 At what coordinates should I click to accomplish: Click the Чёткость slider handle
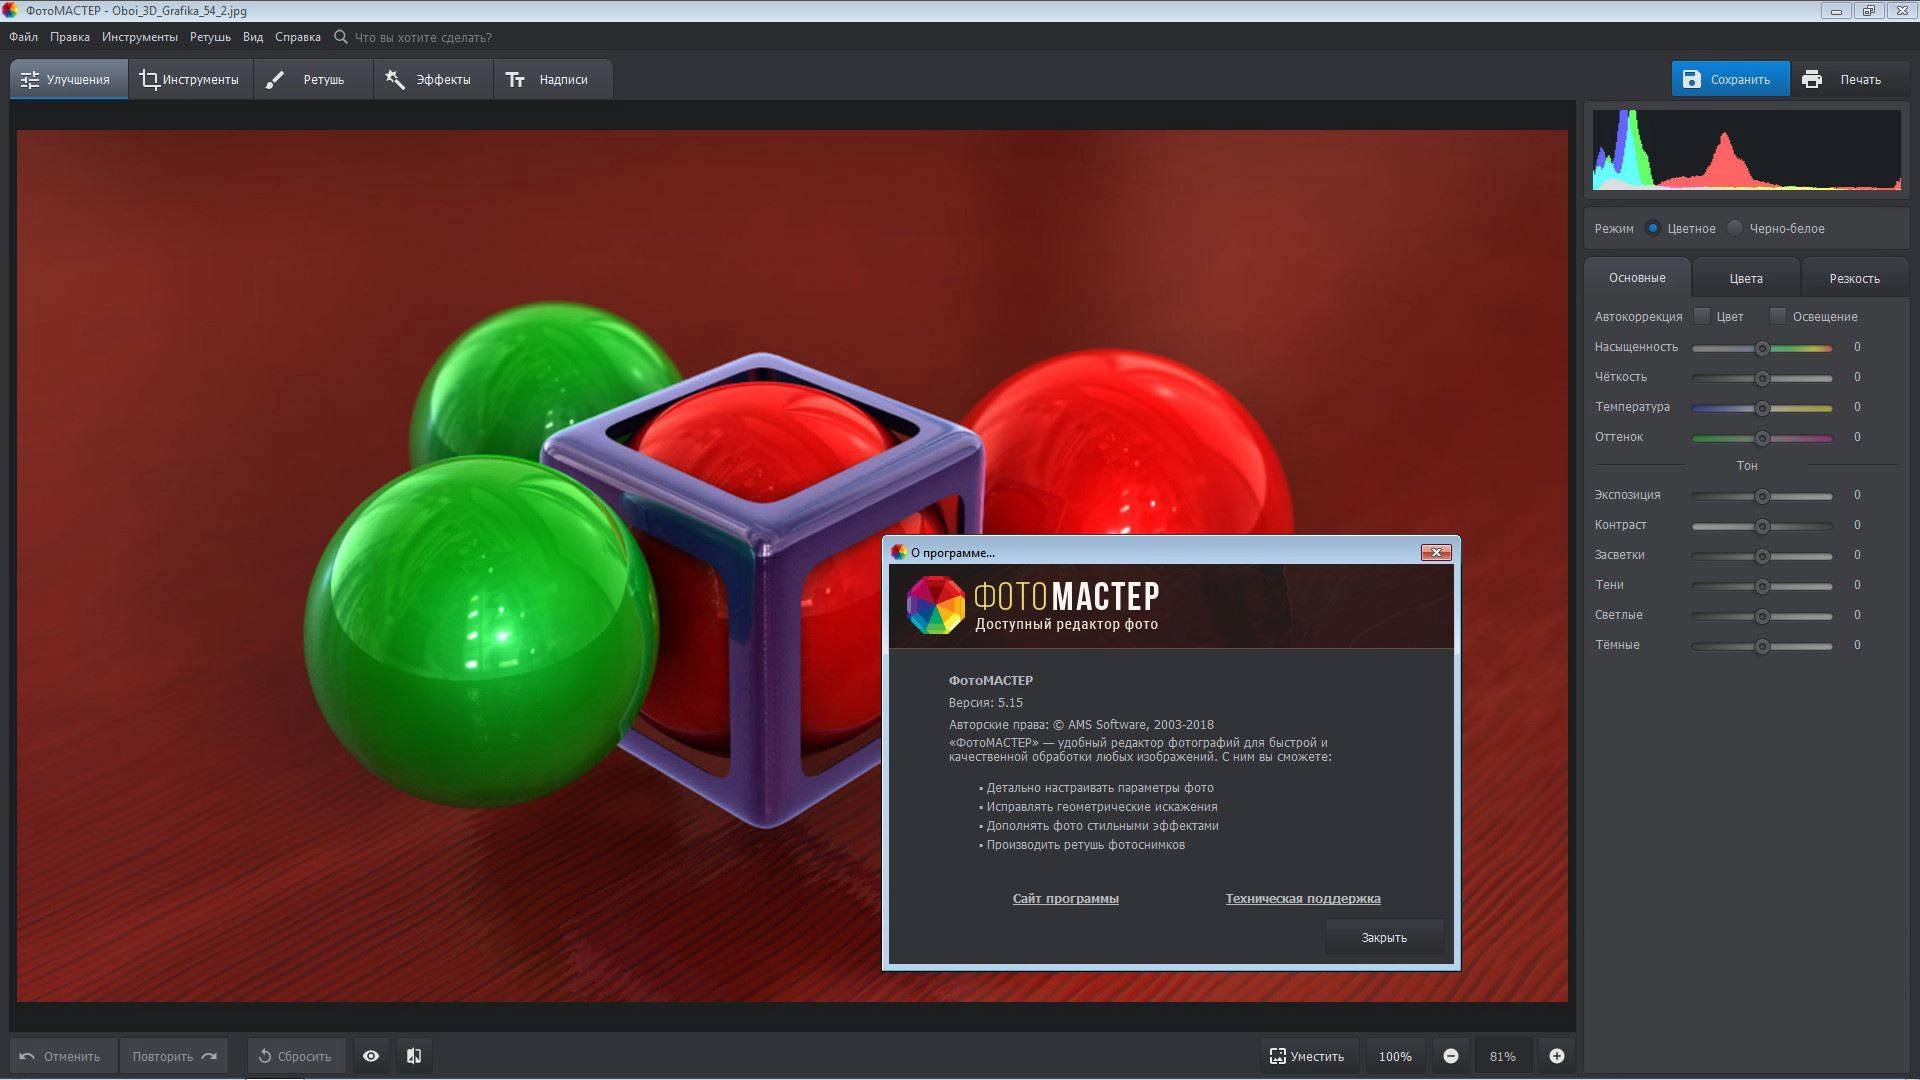[x=1763, y=378]
